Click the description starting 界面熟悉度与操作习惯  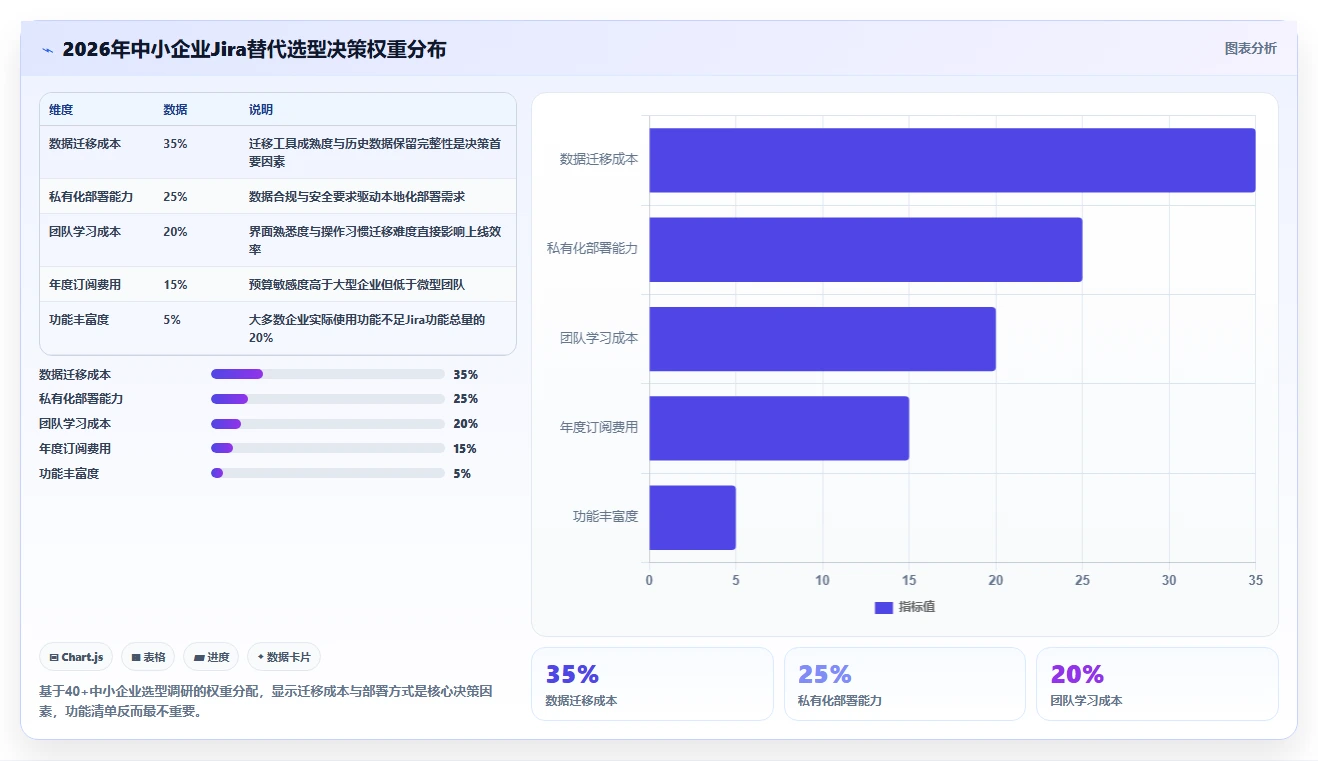click(375, 240)
